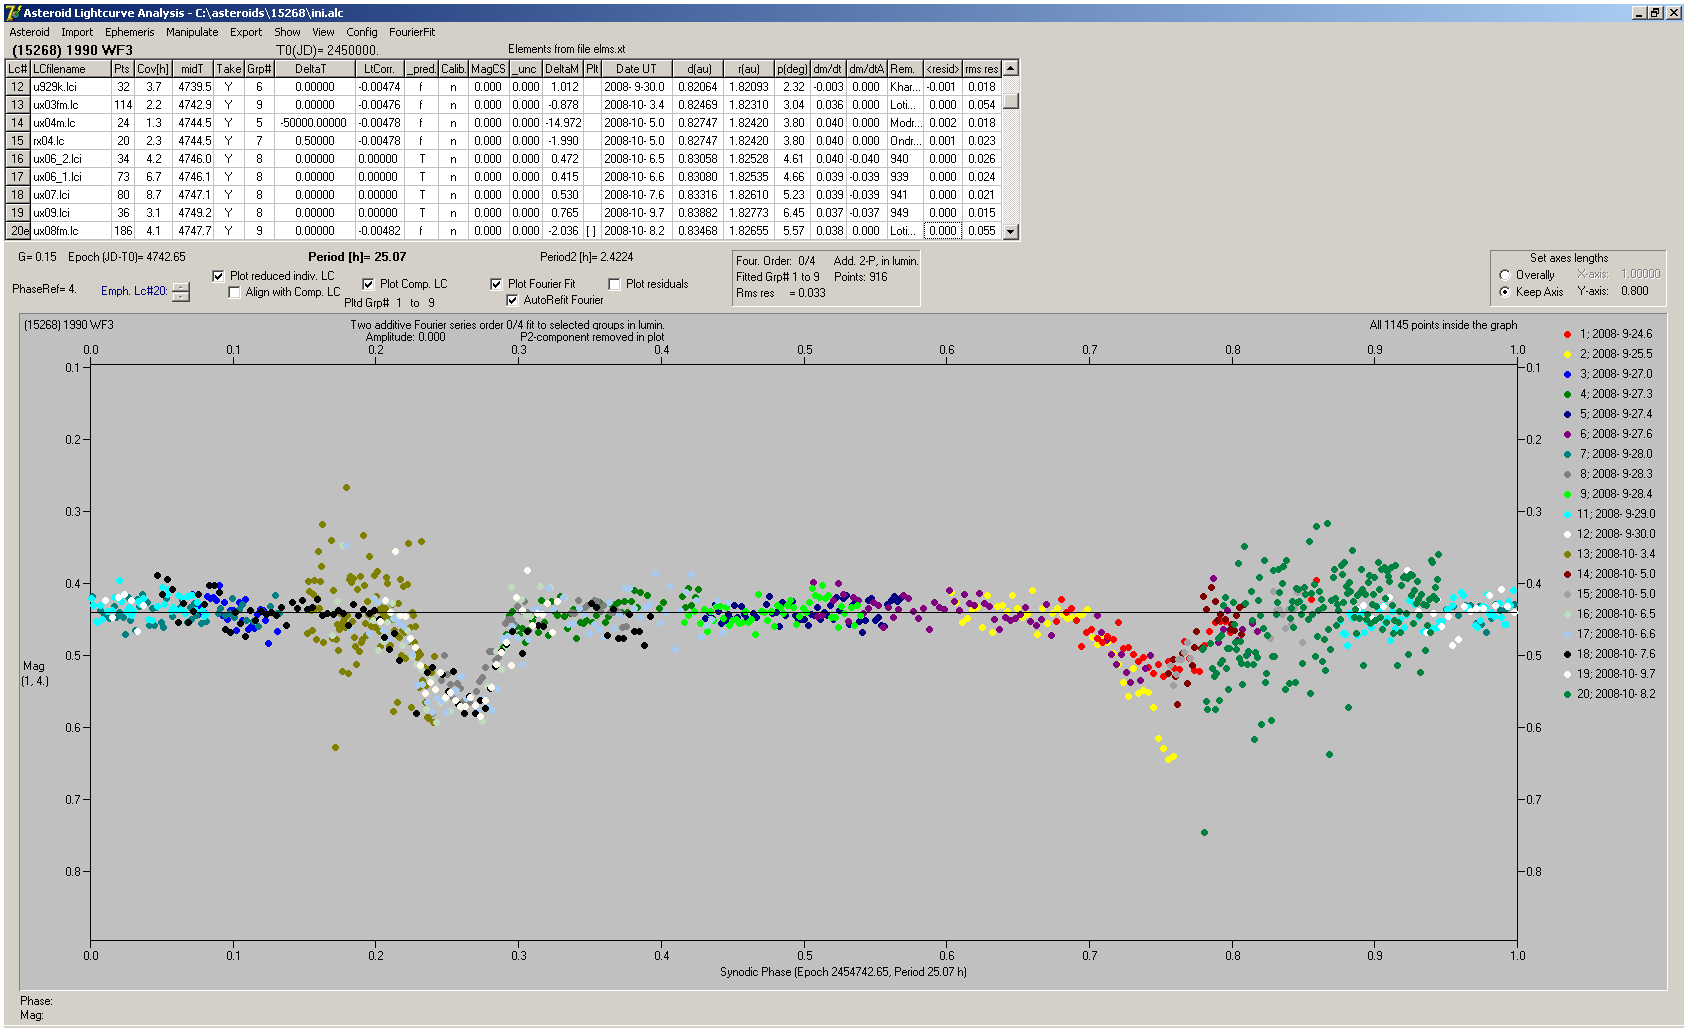Viewport: 1688px width, 1028px height.
Task: Click the <resid> cell 0.000 in row 20e
Action: point(943,231)
